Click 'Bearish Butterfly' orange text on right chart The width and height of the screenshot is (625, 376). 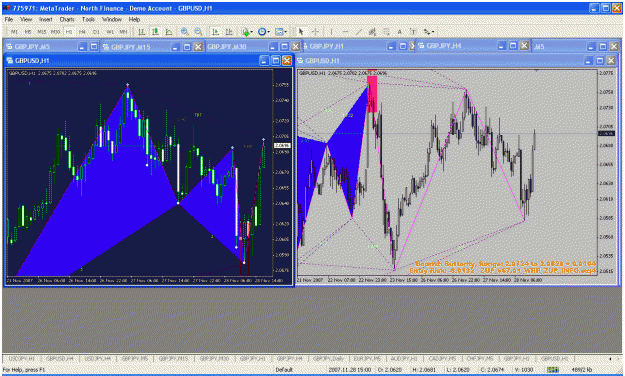pyautogui.click(x=445, y=264)
